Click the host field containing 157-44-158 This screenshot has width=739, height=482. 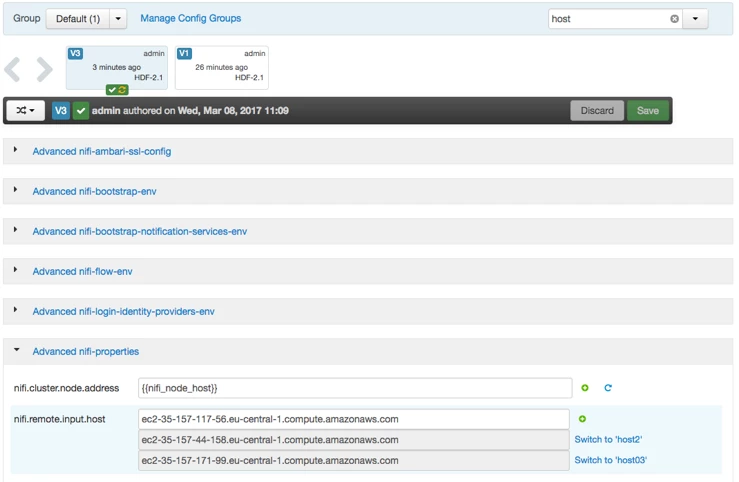click(353, 440)
